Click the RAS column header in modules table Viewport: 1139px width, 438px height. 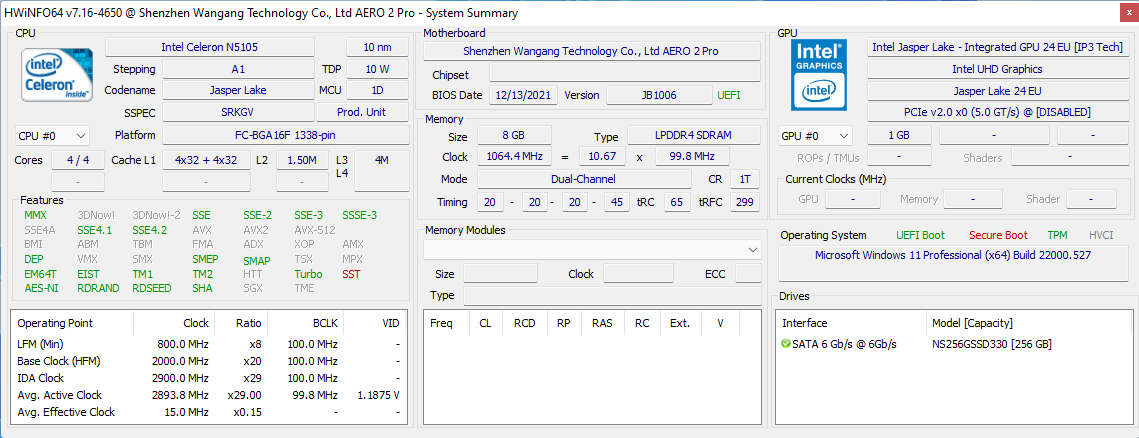(x=602, y=323)
